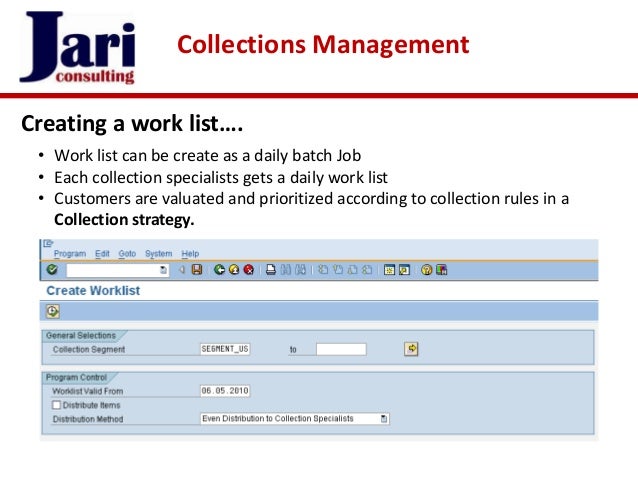Click the yellow Exit up-arrow icon
The image size is (638, 479).
[234, 269]
